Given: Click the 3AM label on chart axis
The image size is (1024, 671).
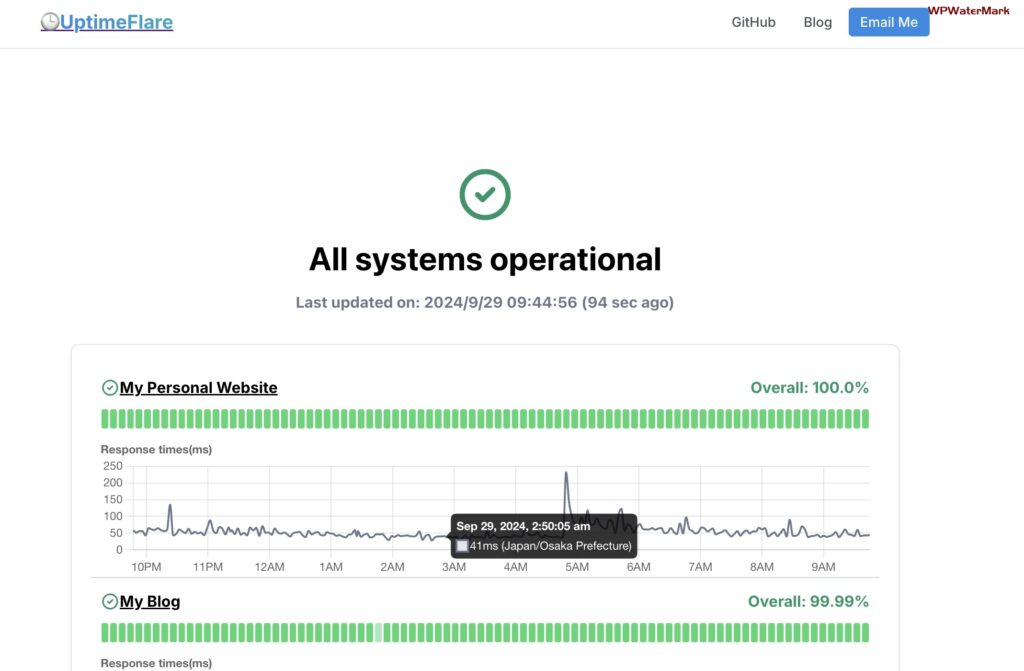Looking at the screenshot, I should 454,566.
